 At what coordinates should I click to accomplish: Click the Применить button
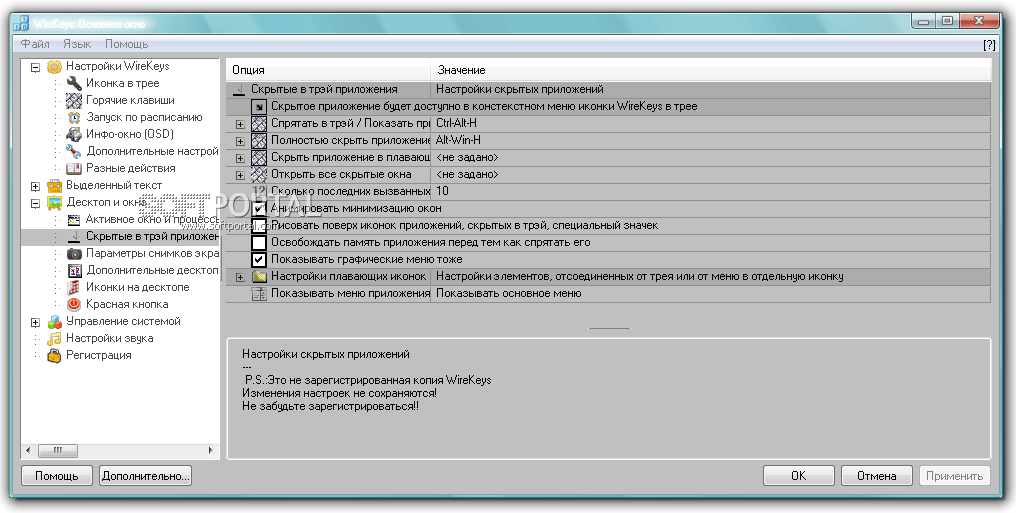pyautogui.click(x=954, y=476)
